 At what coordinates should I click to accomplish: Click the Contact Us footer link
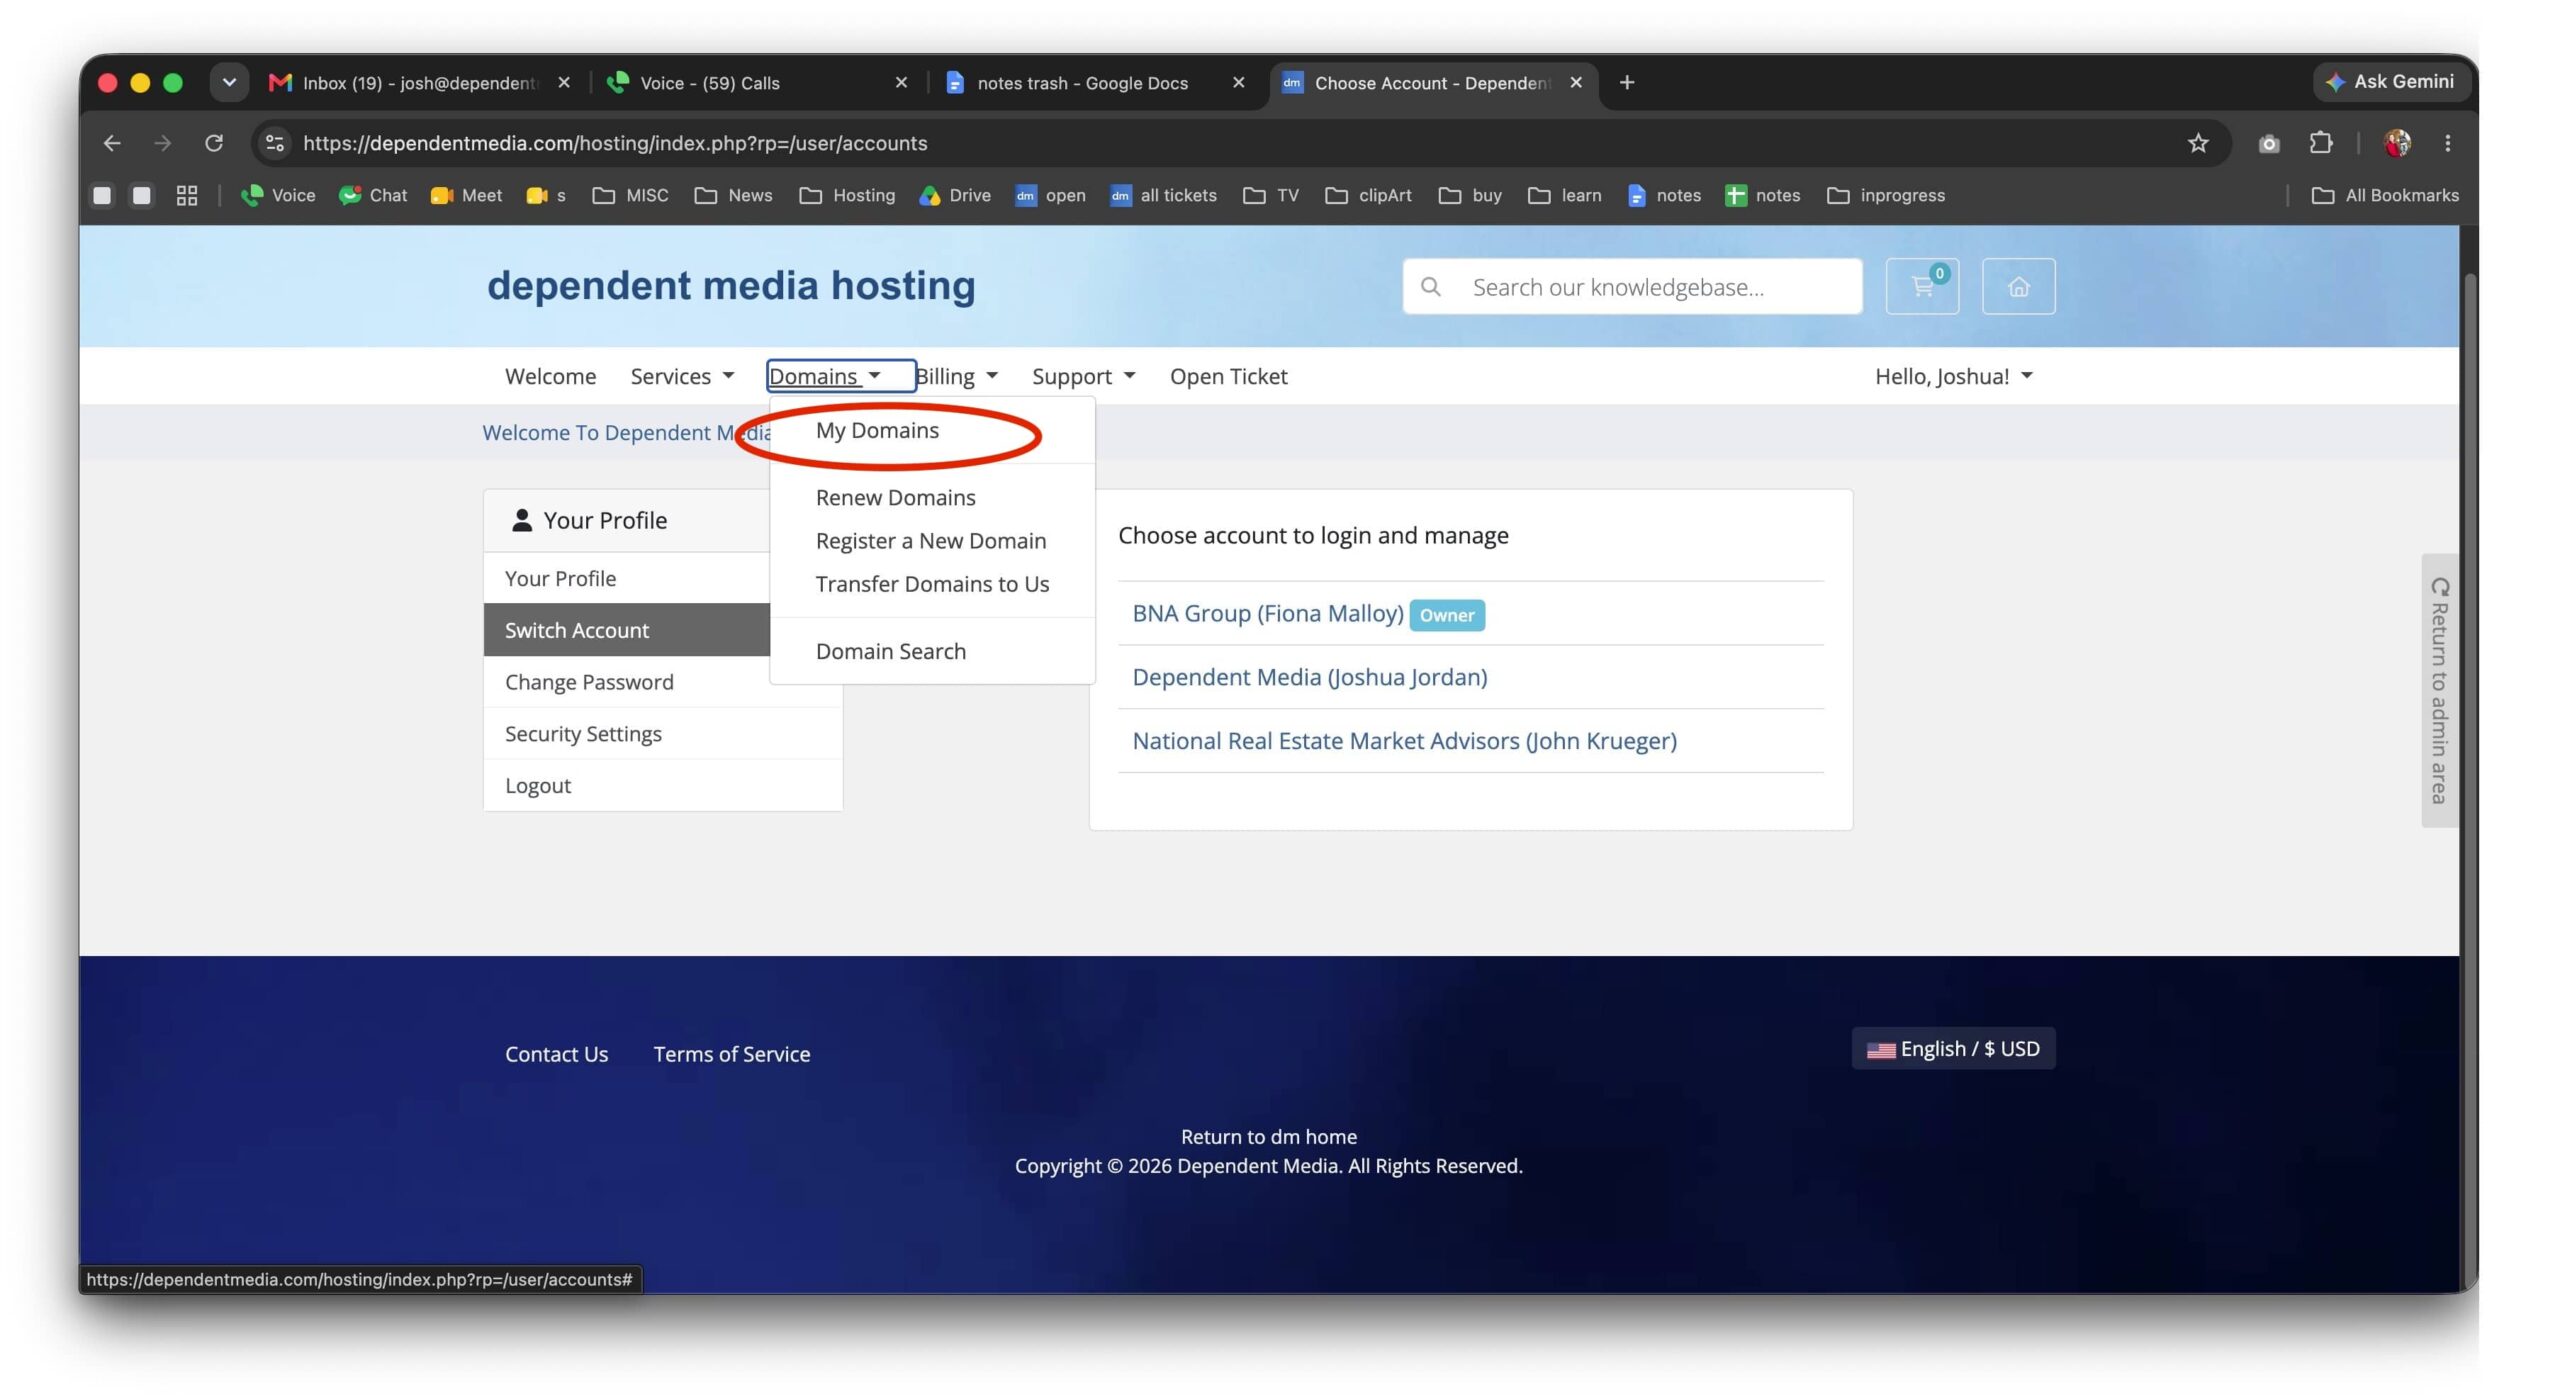556,1053
